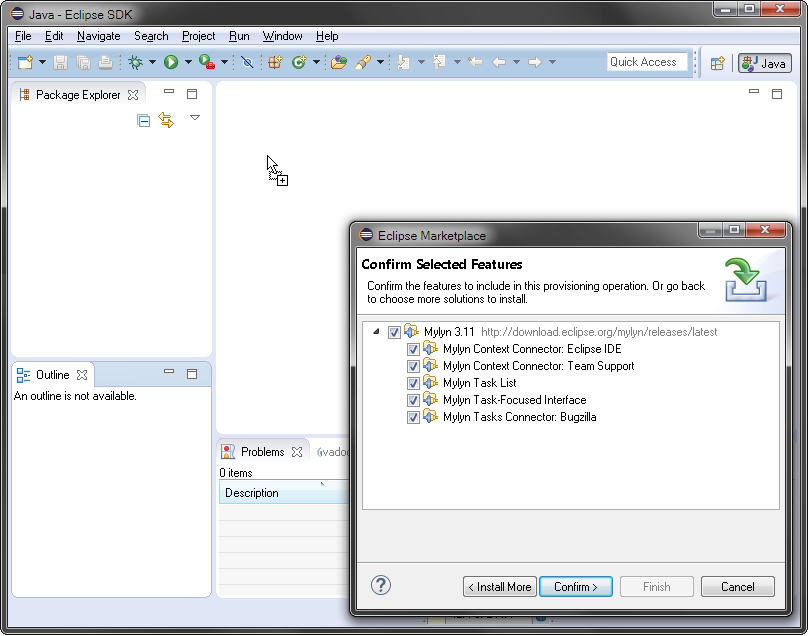808x636 pixels.
Task: Toggle Link with Editor in Package Explorer
Action: coord(166,120)
